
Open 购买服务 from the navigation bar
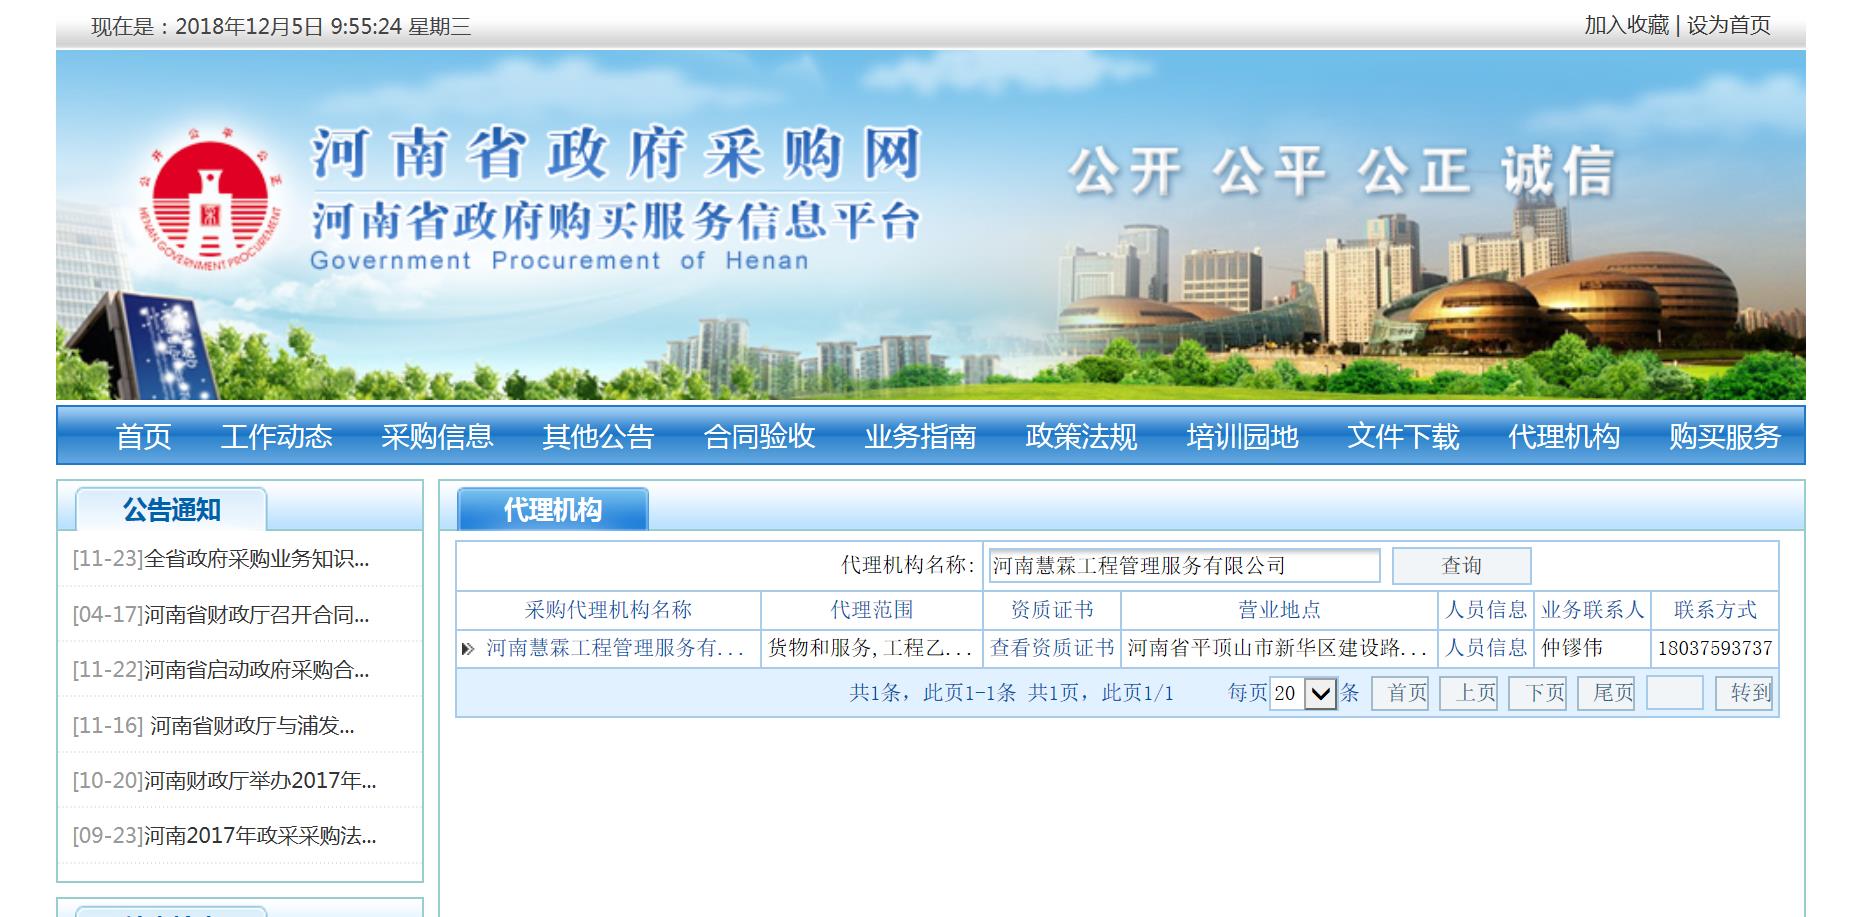[x=1724, y=436]
